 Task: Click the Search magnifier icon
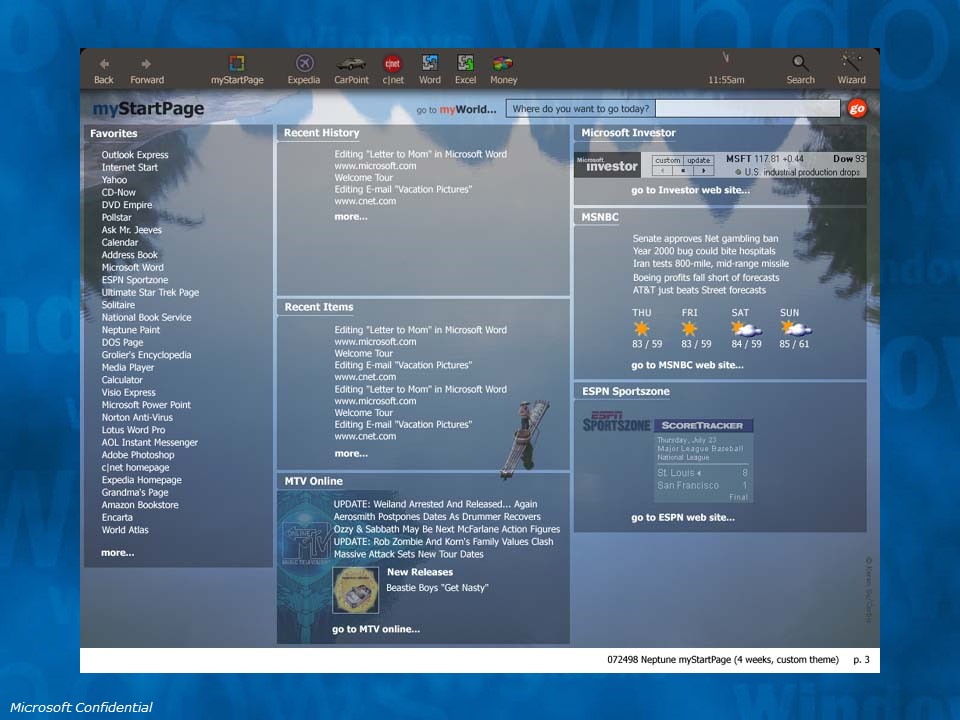[x=800, y=64]
